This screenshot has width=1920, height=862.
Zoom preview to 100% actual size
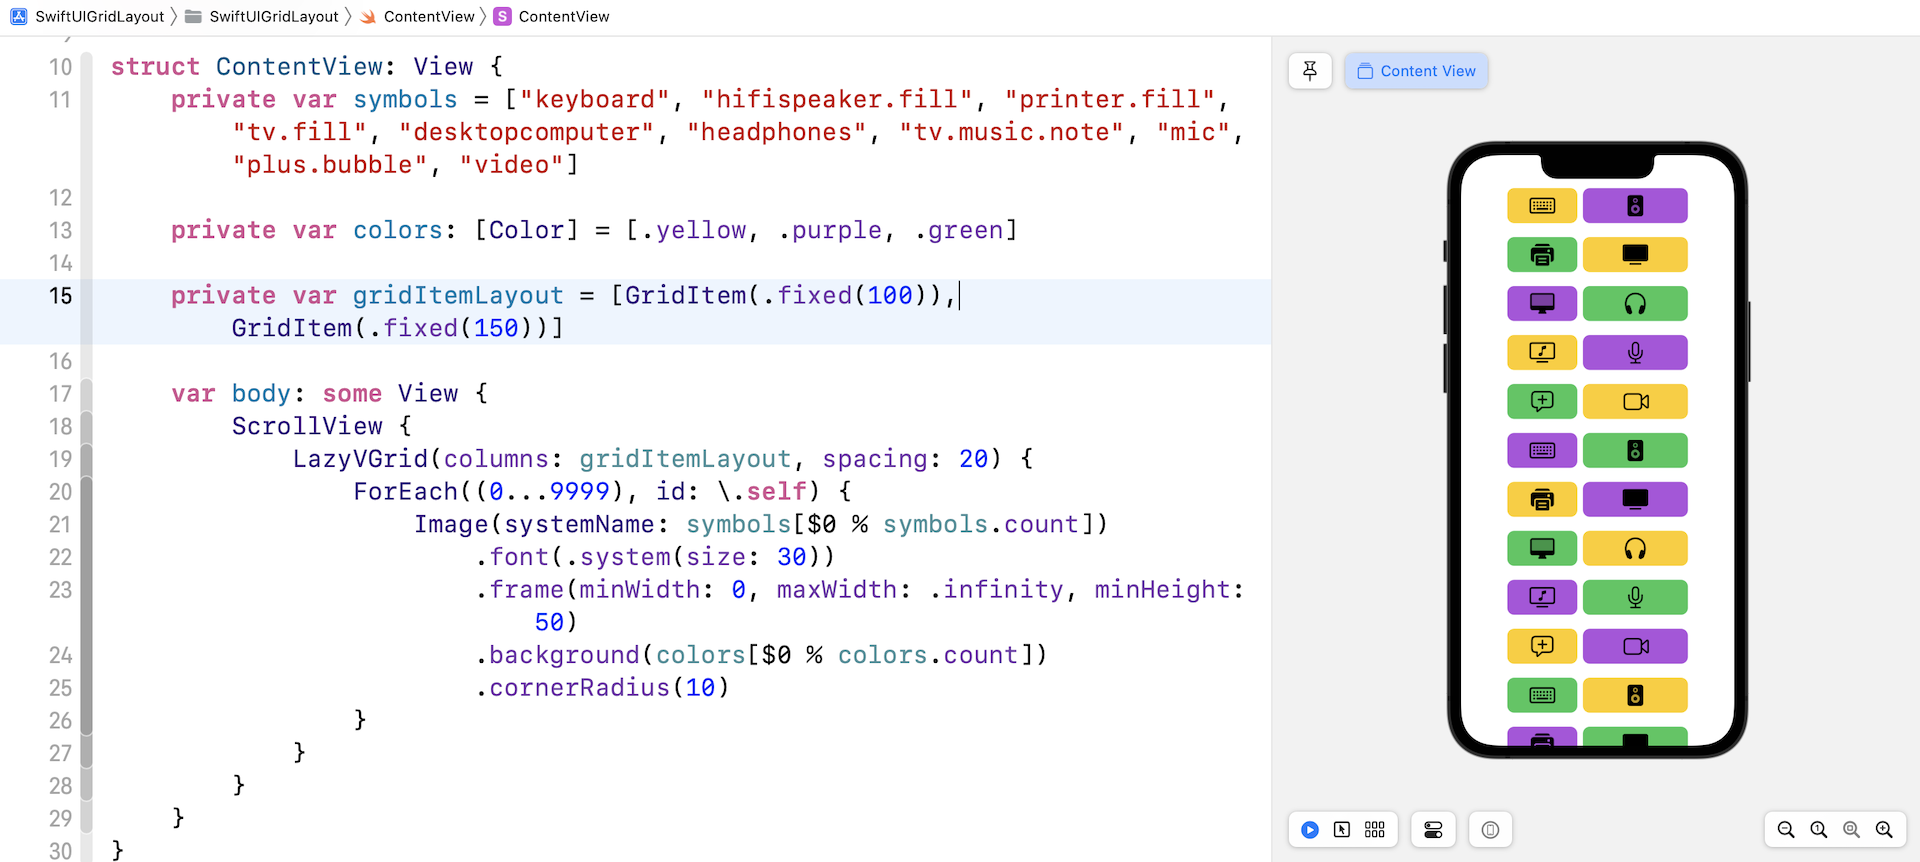click(x=1819, y=830)
